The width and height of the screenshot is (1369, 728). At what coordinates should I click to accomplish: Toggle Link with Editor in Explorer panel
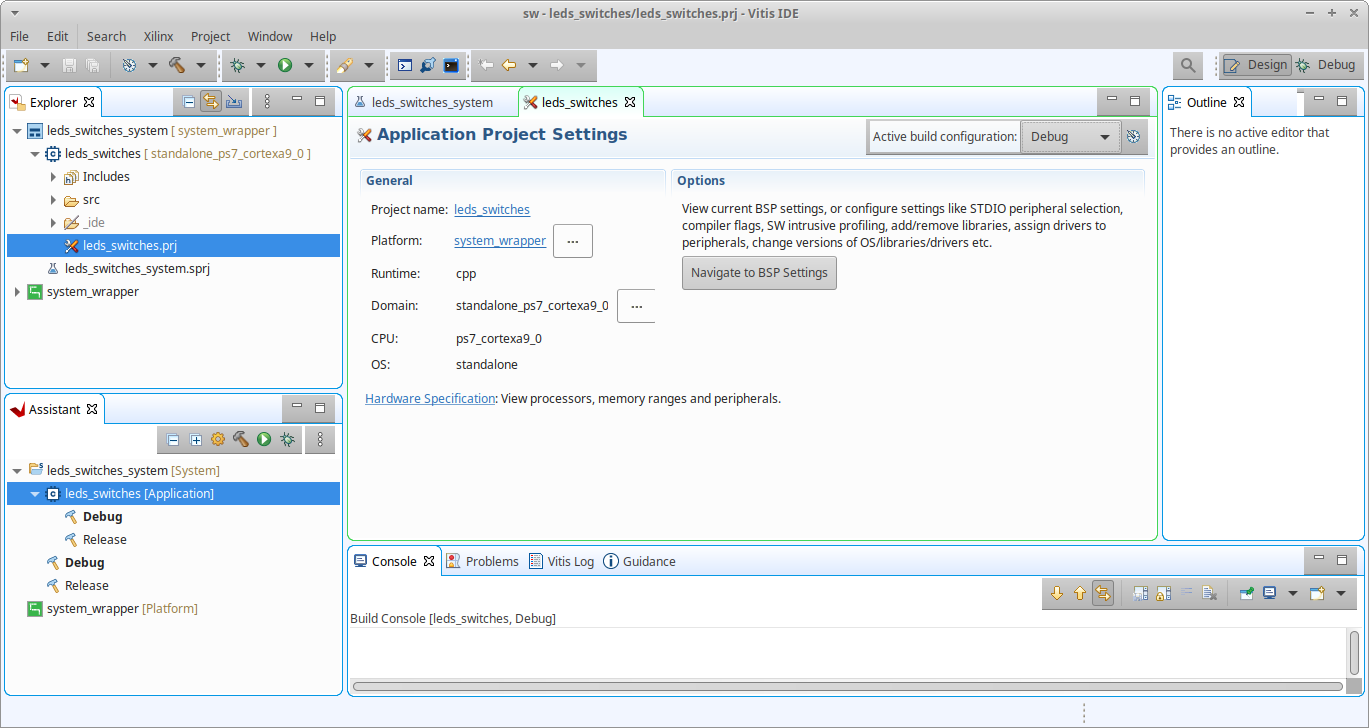(211, 101)
